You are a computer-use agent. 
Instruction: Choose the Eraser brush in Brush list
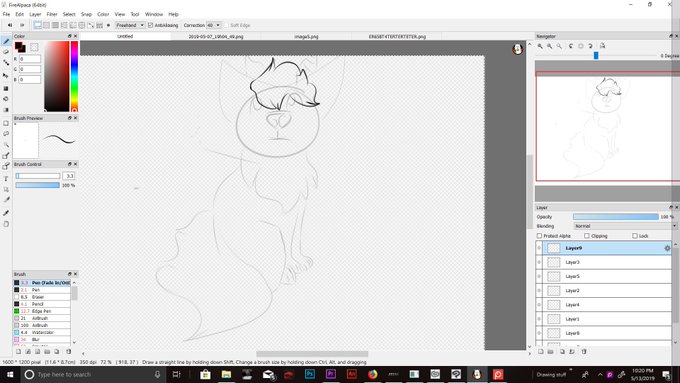click(42, 297)
